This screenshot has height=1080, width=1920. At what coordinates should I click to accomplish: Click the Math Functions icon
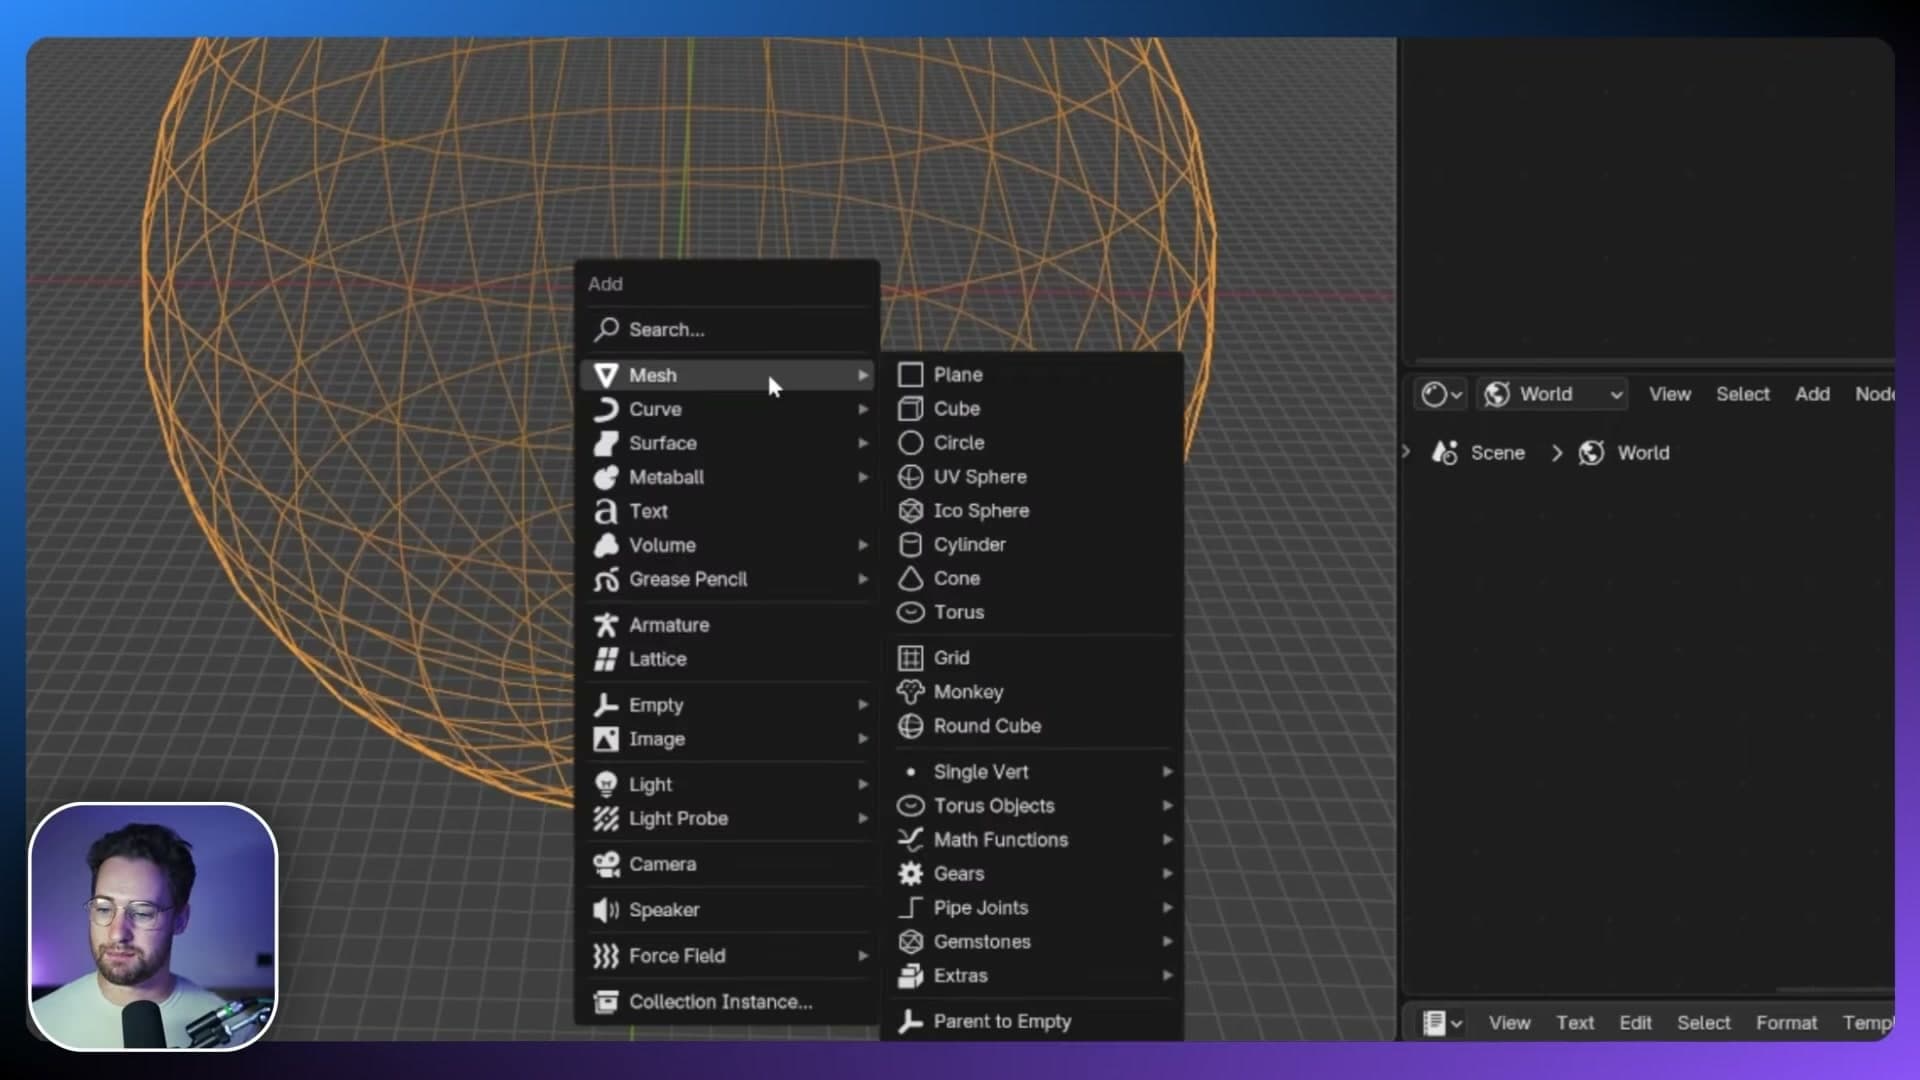tap(910, 840)
